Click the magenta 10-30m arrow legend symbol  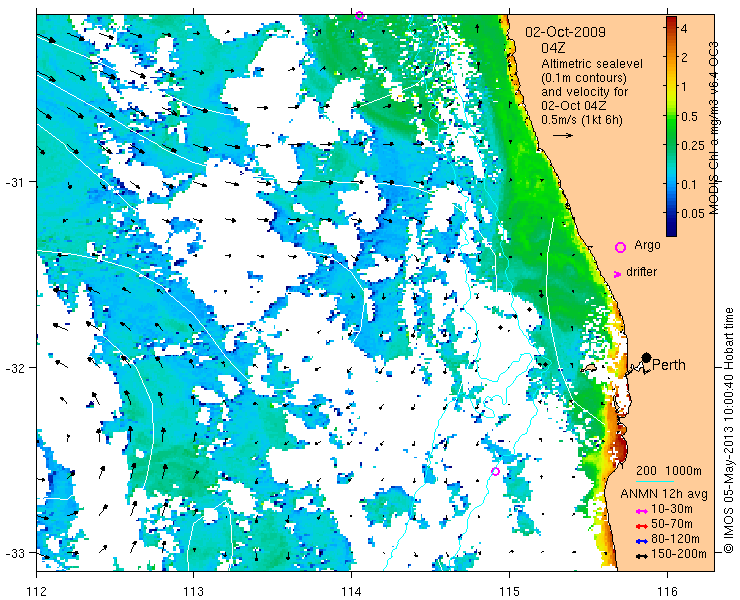[x=641, y=511]
